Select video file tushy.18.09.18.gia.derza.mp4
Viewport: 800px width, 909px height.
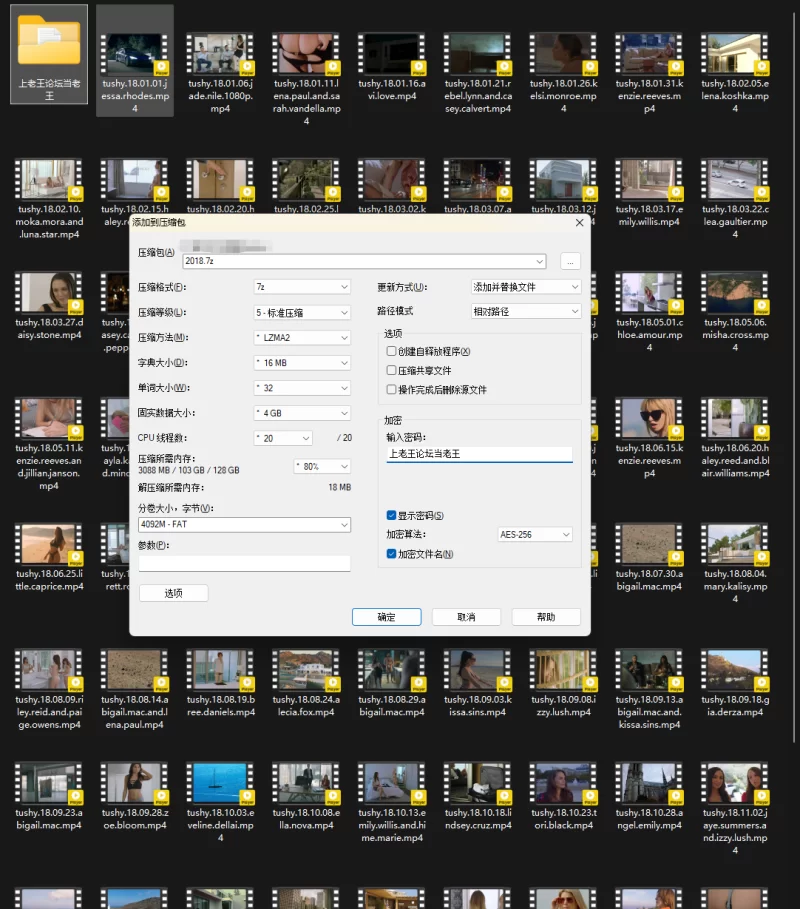click(735, 683)
